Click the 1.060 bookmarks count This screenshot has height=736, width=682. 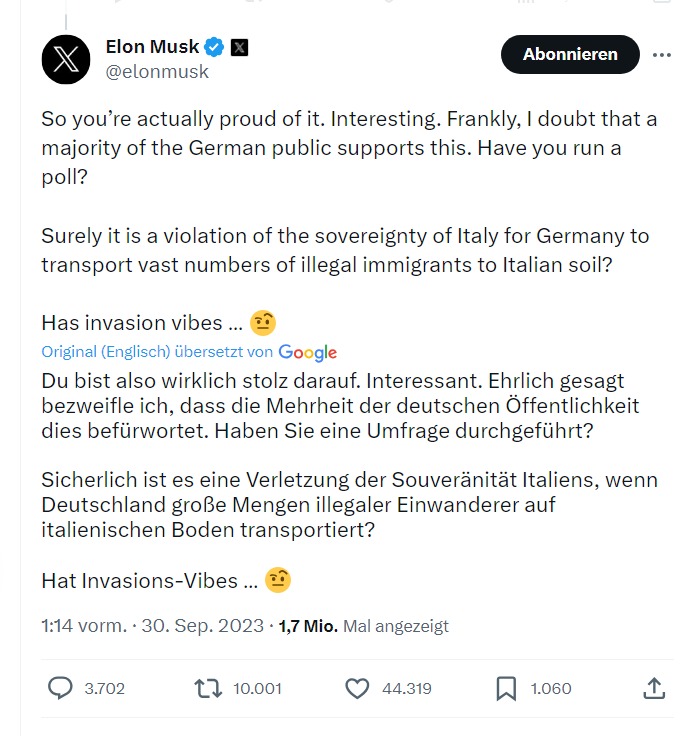coord(551,688)
